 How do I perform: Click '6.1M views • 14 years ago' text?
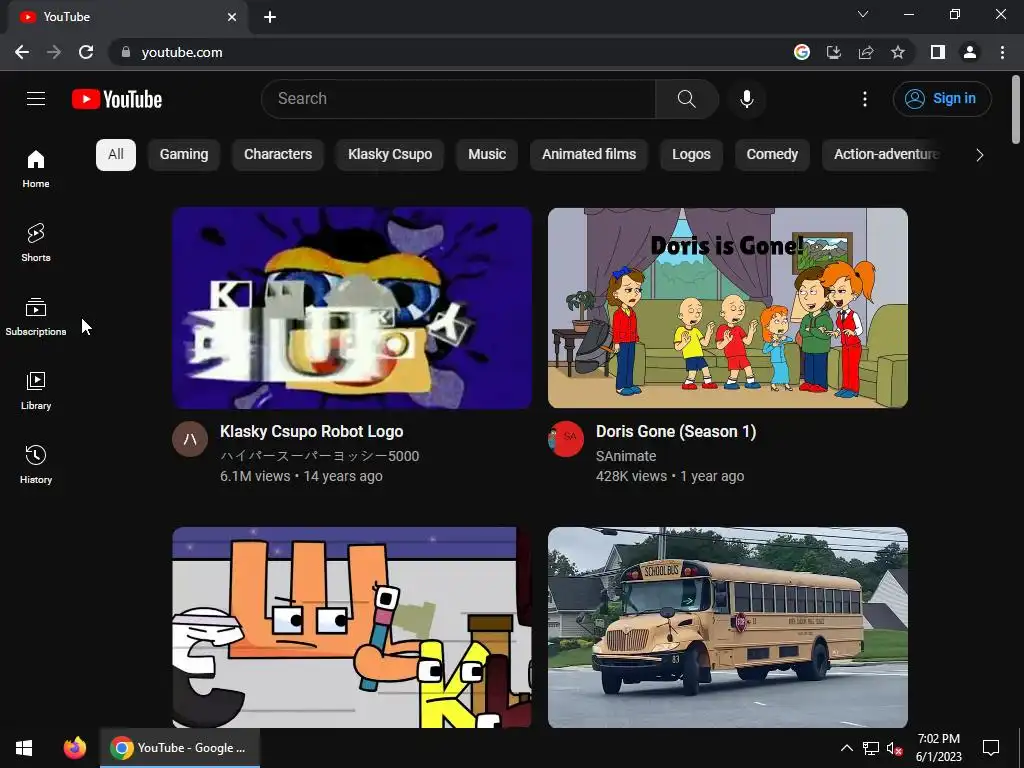301,476
